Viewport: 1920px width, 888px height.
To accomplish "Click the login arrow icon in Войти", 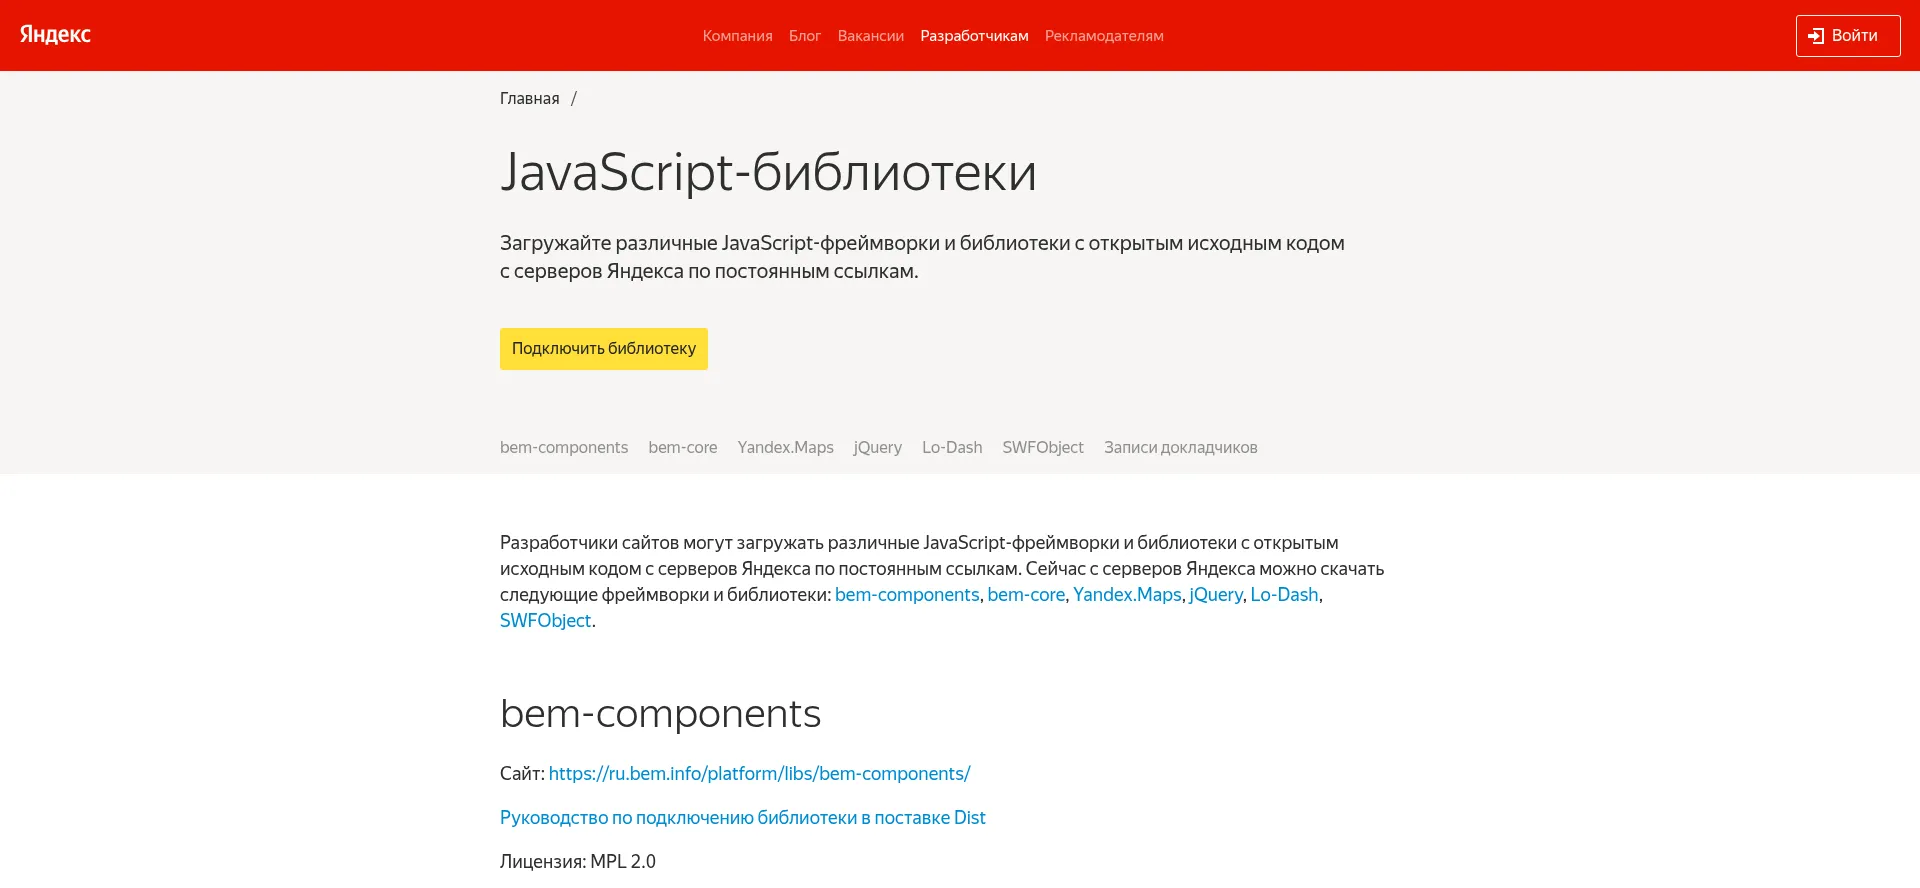I will [x=1816, y=36].
